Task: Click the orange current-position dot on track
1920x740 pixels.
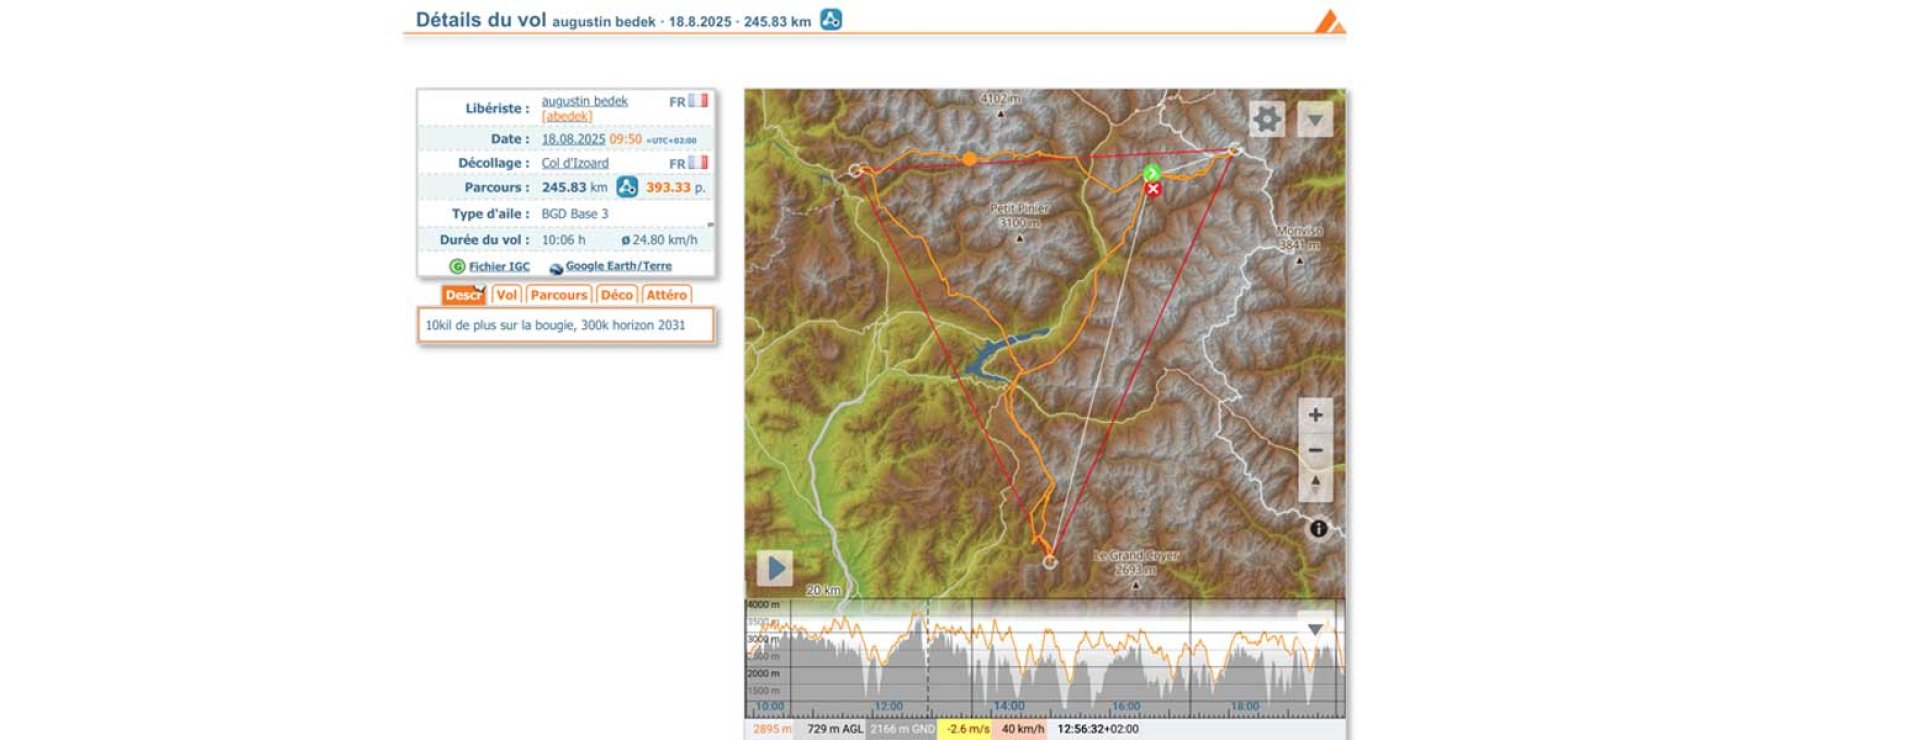Action: (969, 158)
